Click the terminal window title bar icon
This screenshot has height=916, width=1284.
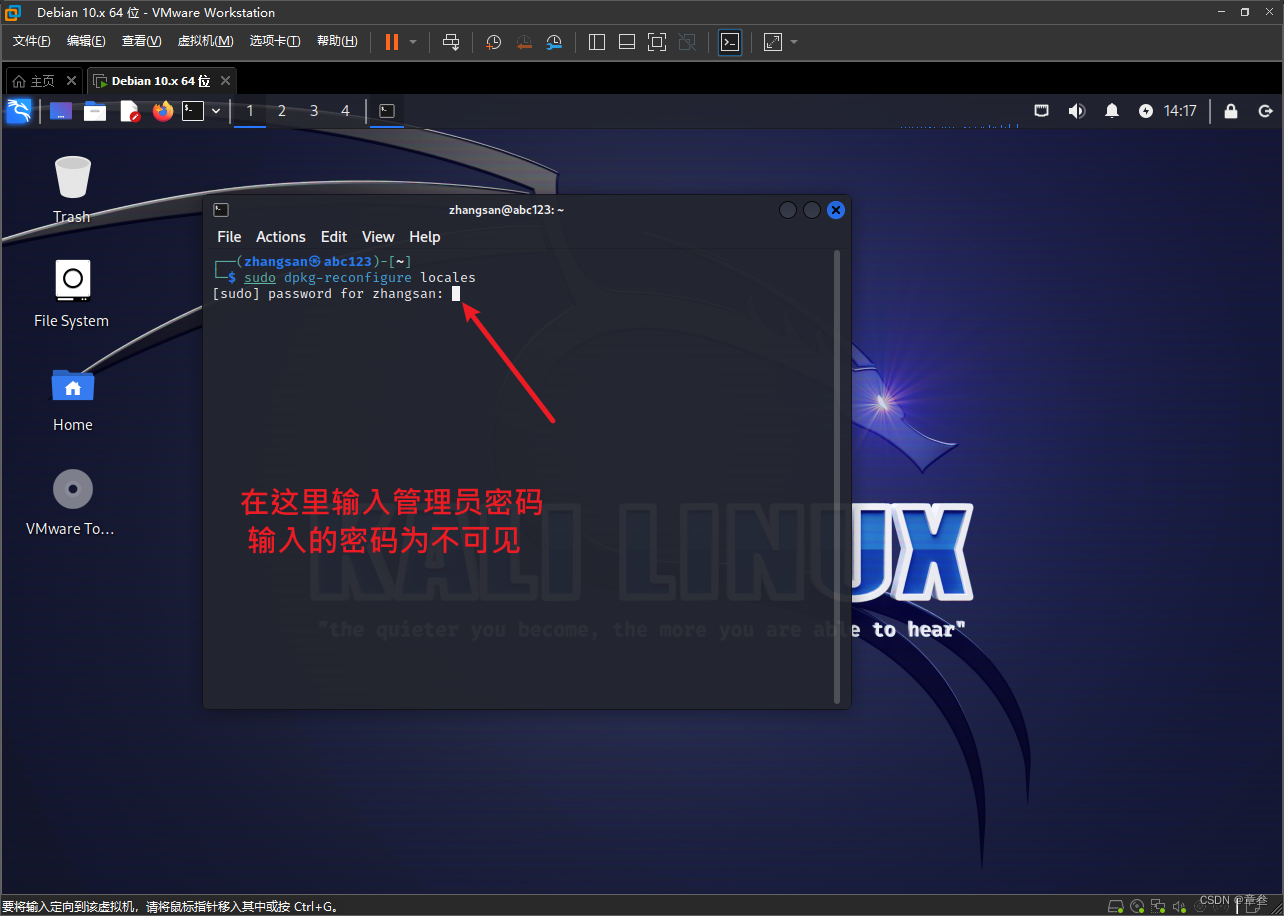click(221, 210)
